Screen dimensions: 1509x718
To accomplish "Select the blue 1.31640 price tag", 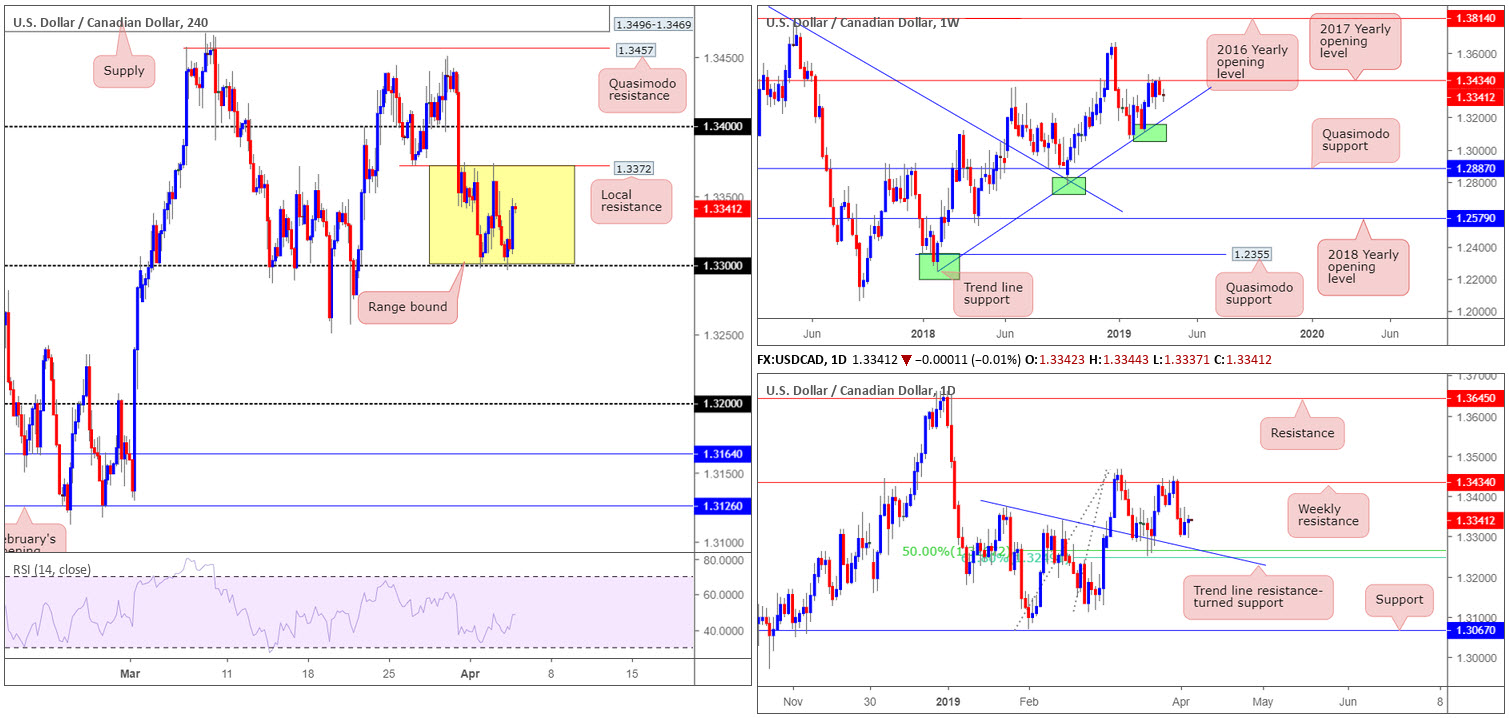I will point(720,454).
